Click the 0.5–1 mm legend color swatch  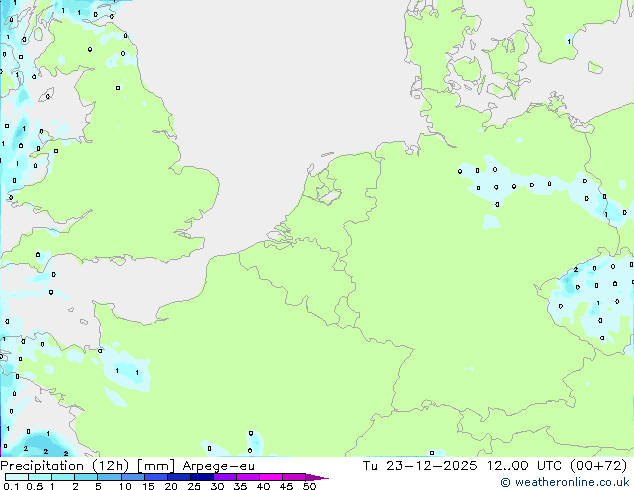pos(40,477)
